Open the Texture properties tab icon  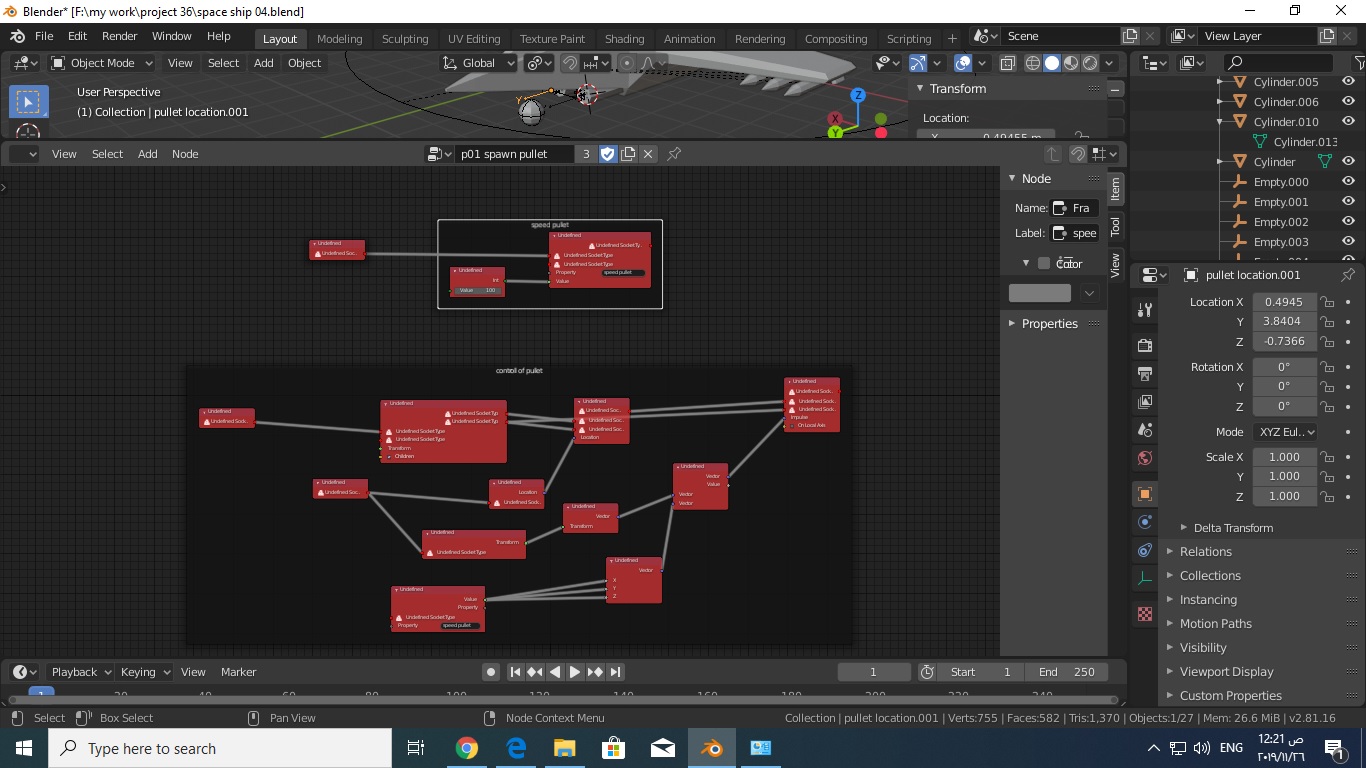pyautogui.click(x=1145, y=613)
